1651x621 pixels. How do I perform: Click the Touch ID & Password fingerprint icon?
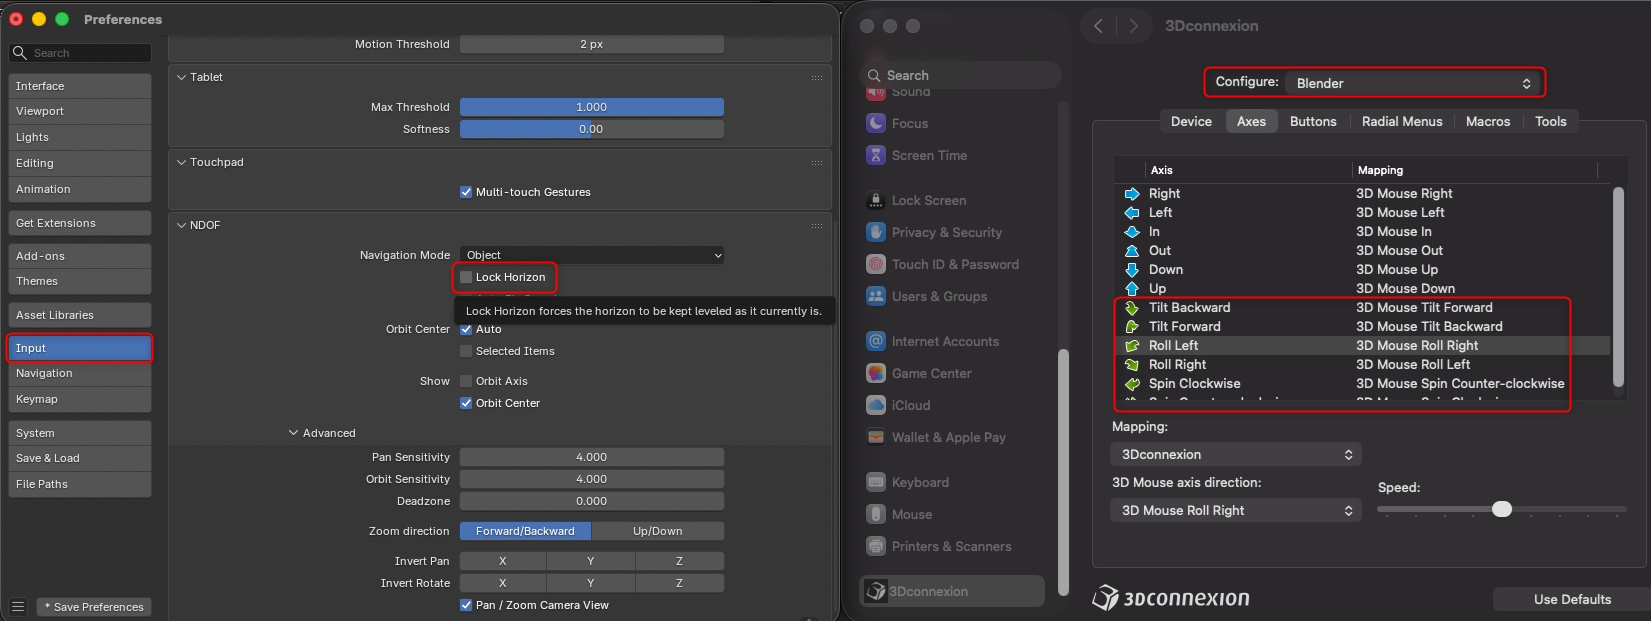pos(876,264)
